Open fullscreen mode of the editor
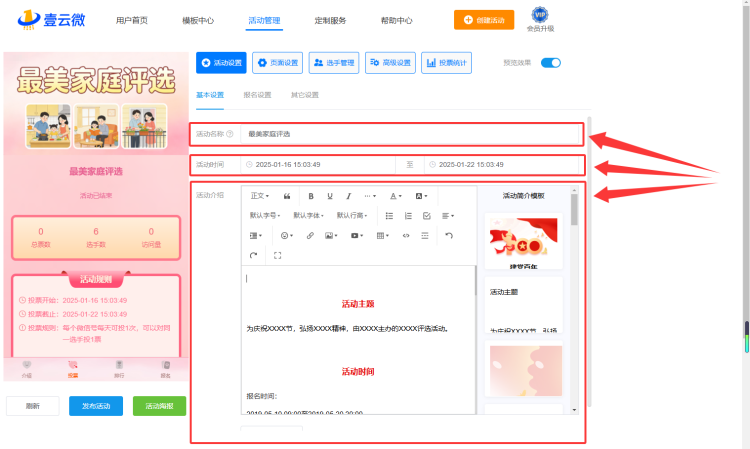 [x=277, y=255]
